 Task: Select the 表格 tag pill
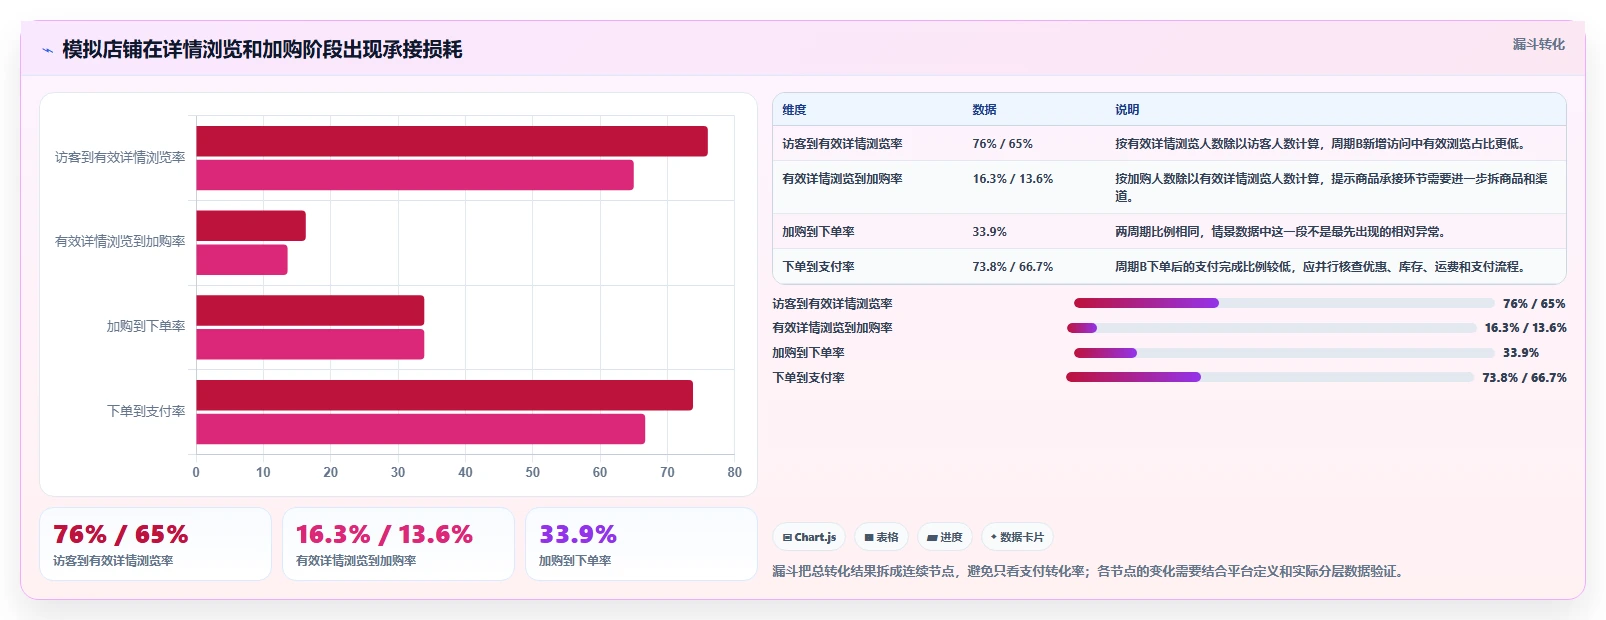881,537
